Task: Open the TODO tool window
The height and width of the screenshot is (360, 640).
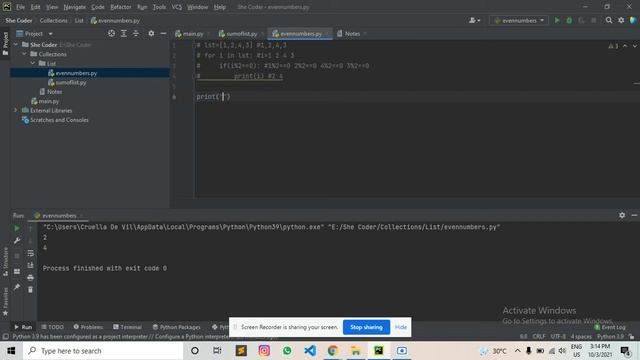Action: [x=53, y=327]
